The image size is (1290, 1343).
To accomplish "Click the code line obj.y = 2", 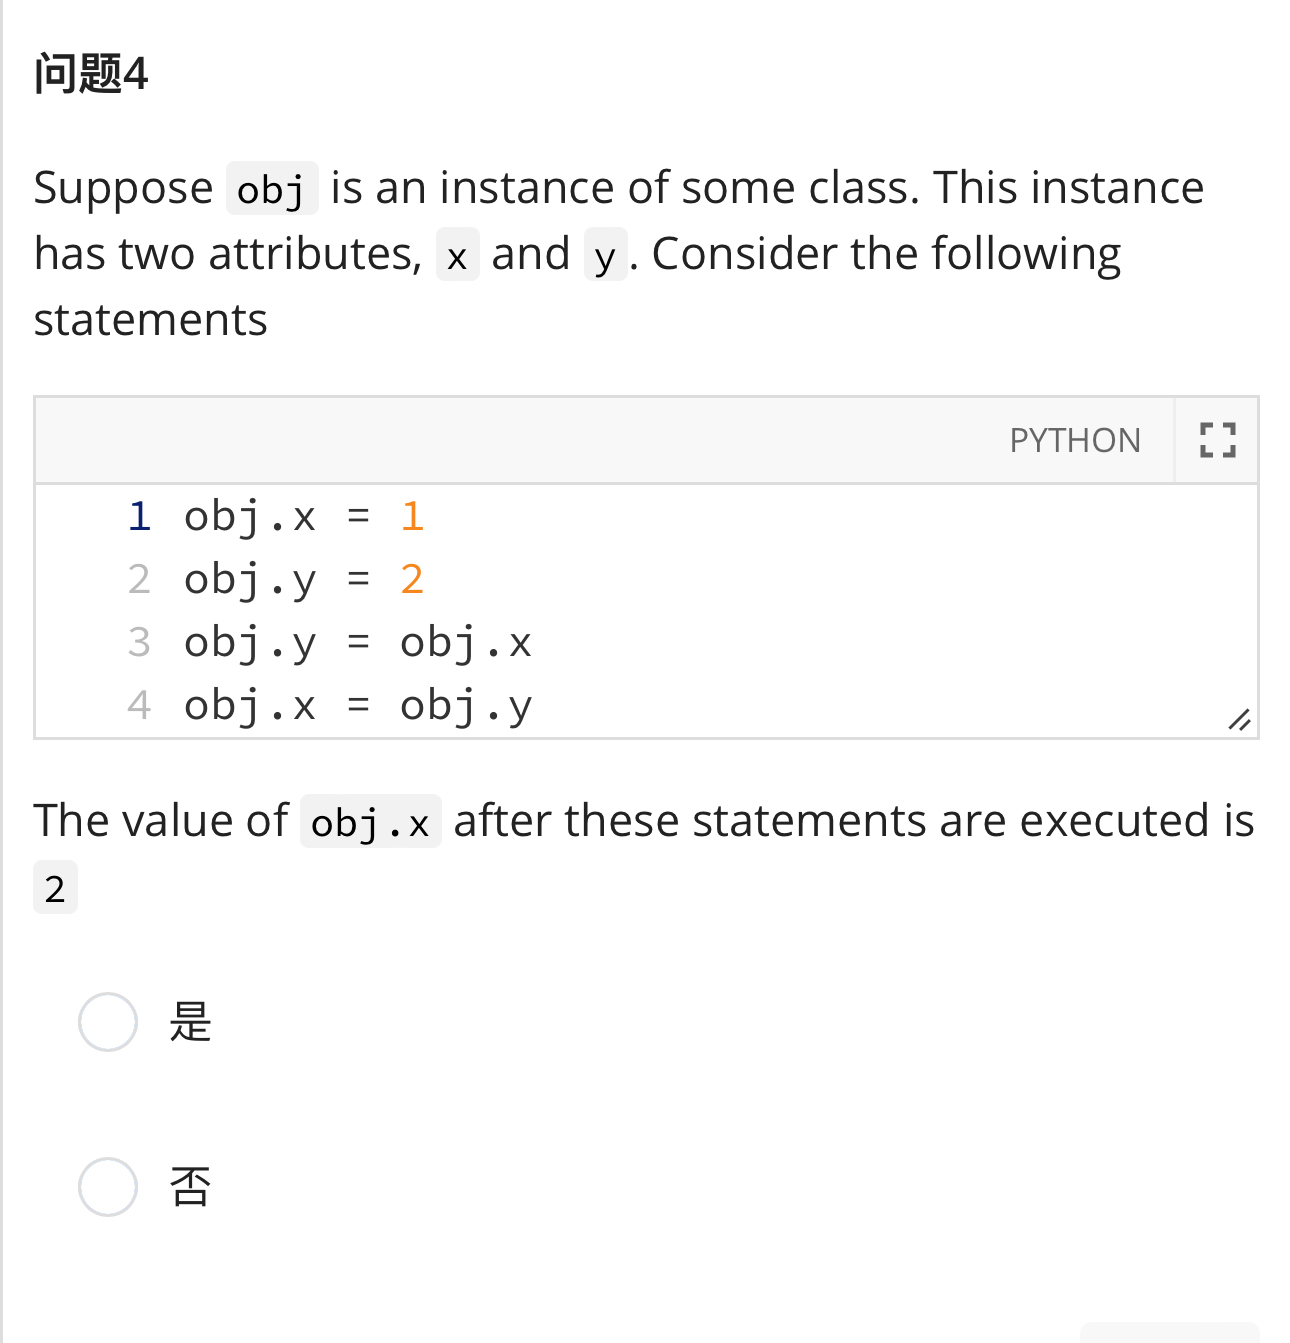I will tap(304, 580).
